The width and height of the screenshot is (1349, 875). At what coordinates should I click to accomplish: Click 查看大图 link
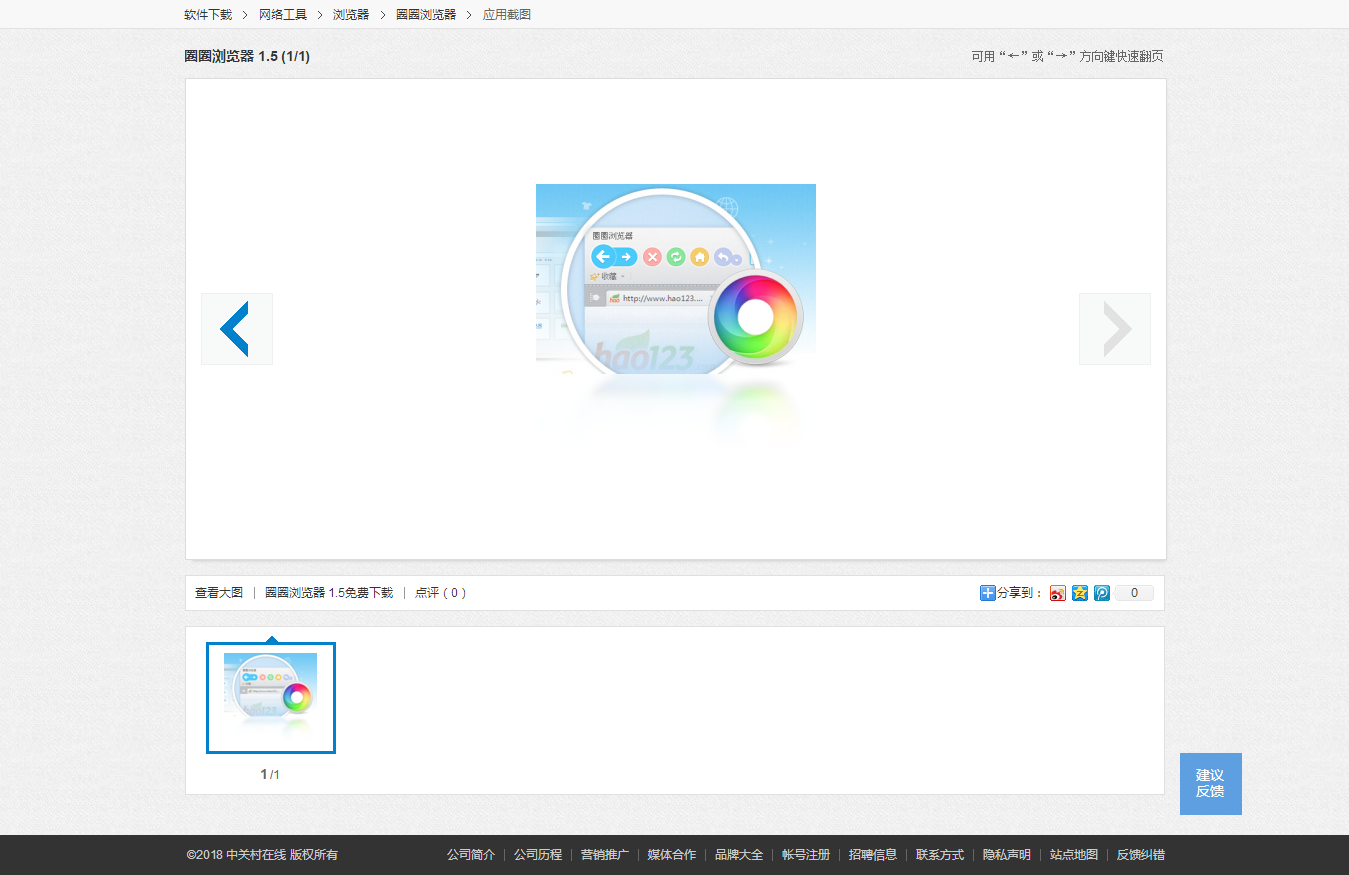pos(219,593)
